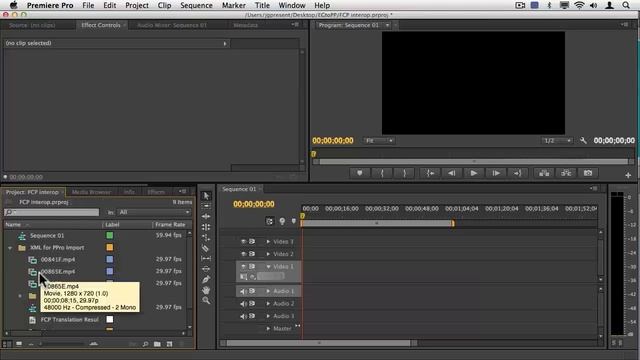640x360 pixels.
Task: Mute the Audio 3 track speaker
Action: (243, 316)
